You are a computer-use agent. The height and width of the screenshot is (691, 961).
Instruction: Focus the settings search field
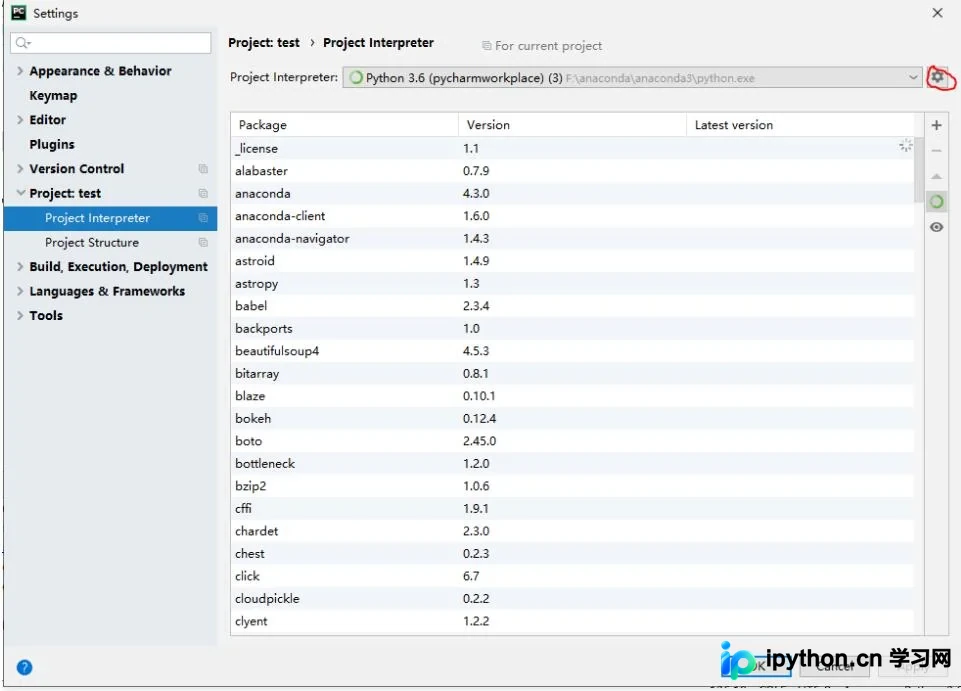110,43
